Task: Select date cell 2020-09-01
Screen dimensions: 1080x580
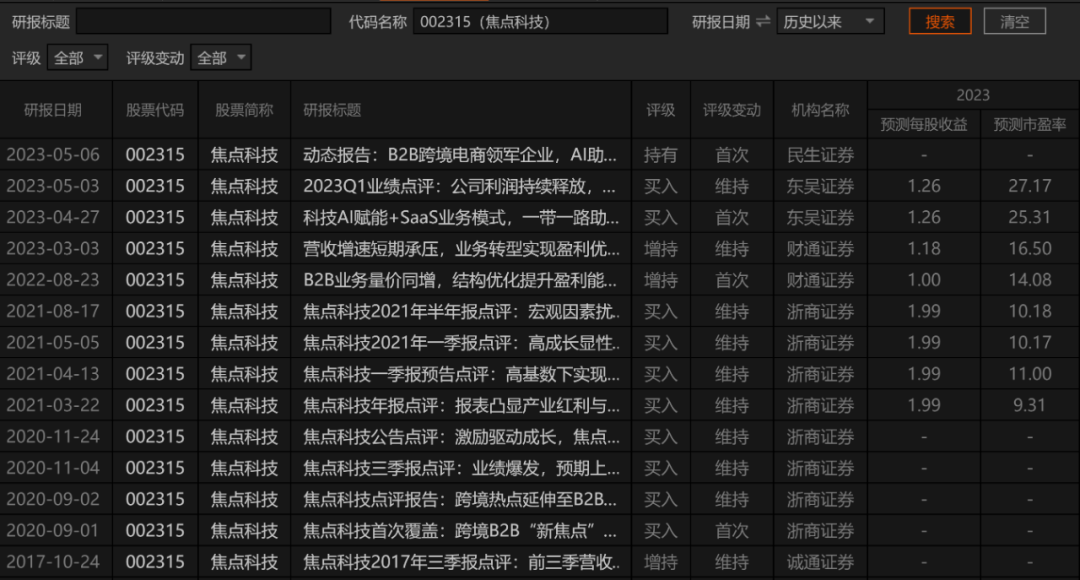Action: pos(53,531)
